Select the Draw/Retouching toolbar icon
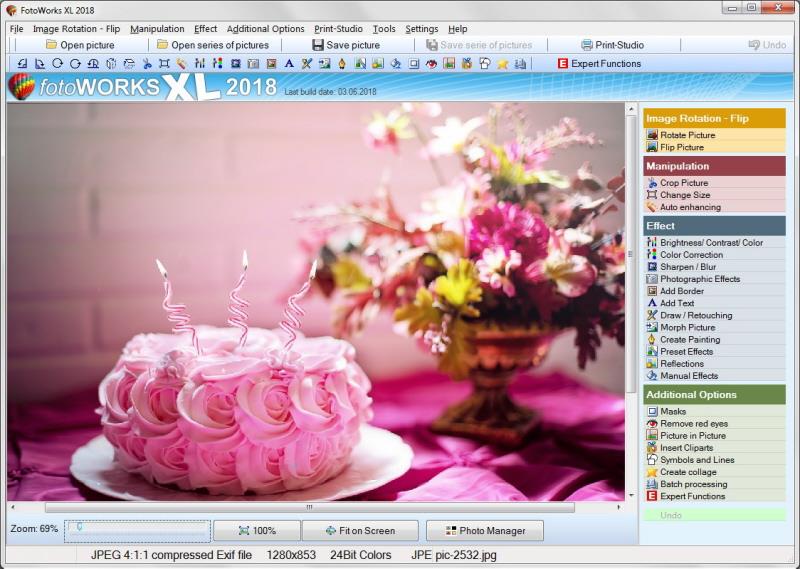The width and height of the screenshot is (800, 569). [306, 63]
